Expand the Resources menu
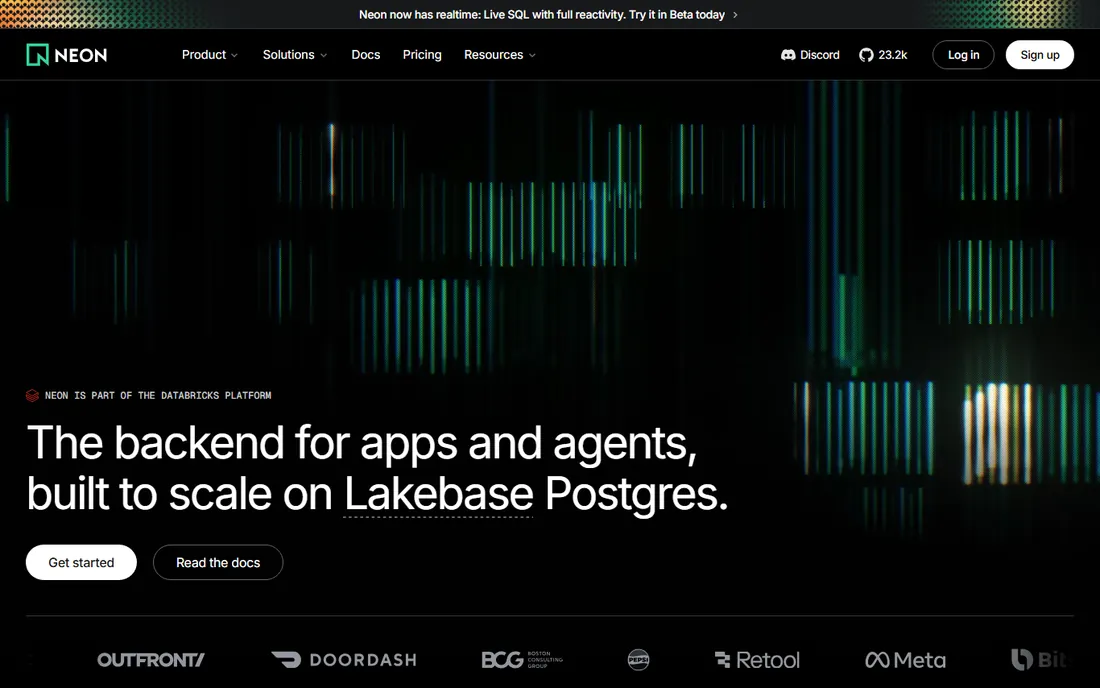1100x688 pixels. coord(500,55)
